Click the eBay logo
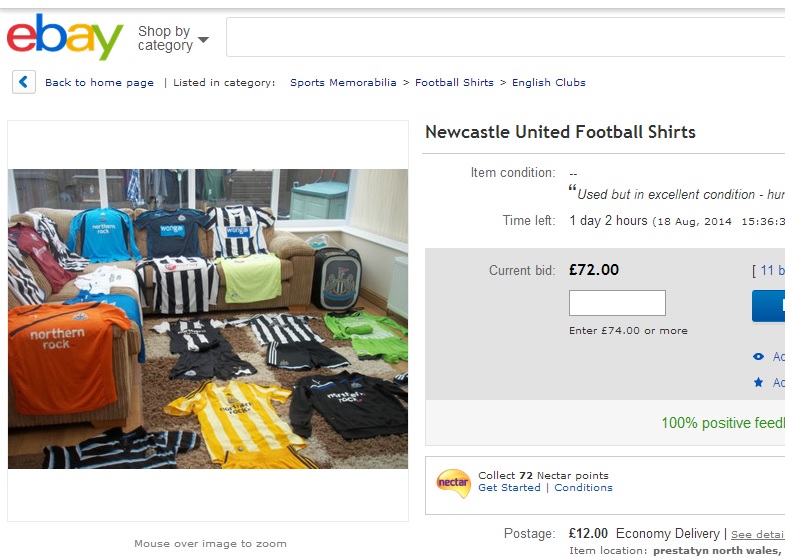 click(x=64, y=38)
